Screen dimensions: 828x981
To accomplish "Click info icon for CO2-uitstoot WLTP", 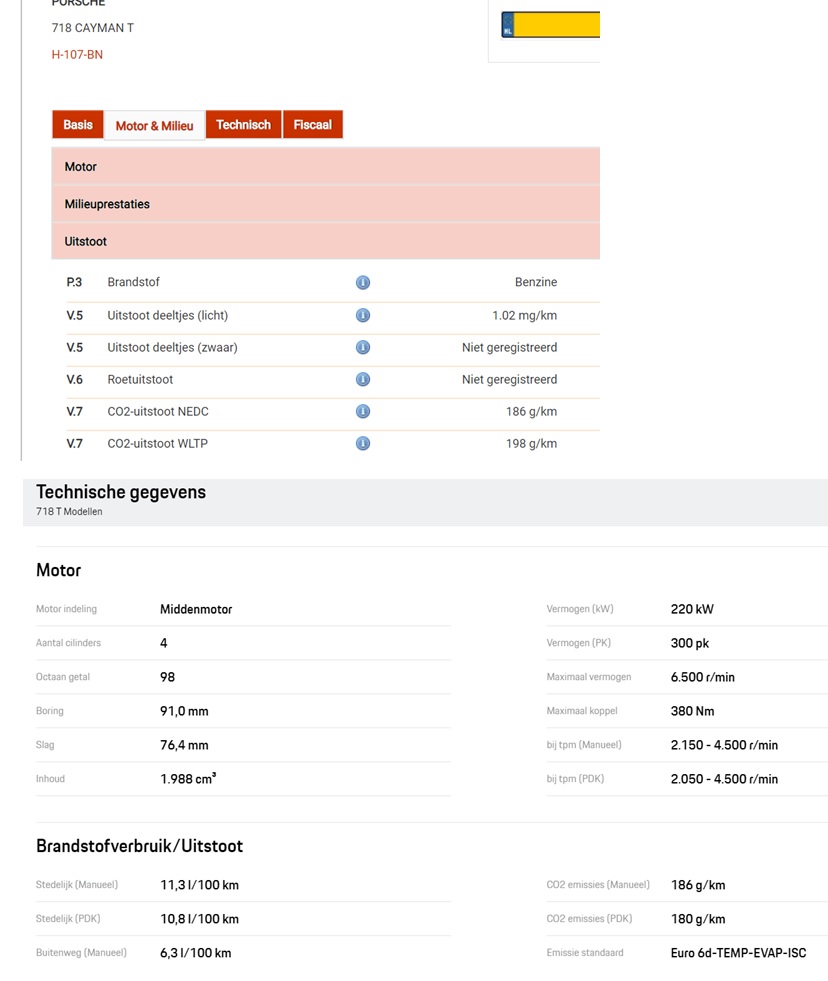I will point(363,444).
